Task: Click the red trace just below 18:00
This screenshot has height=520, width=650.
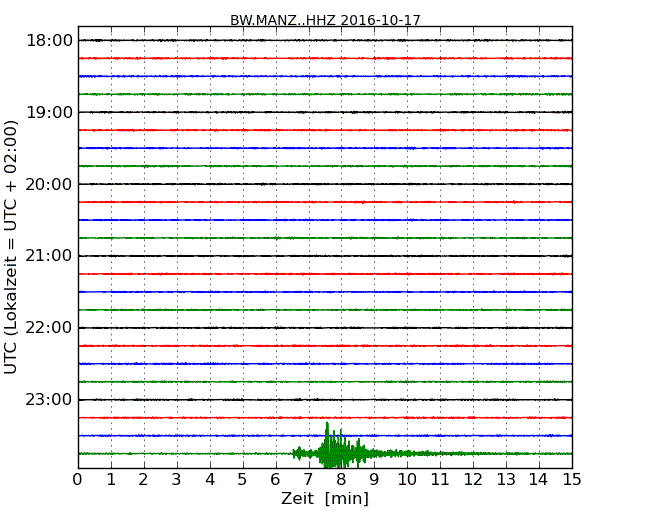Action: click(x=325, y=58)
